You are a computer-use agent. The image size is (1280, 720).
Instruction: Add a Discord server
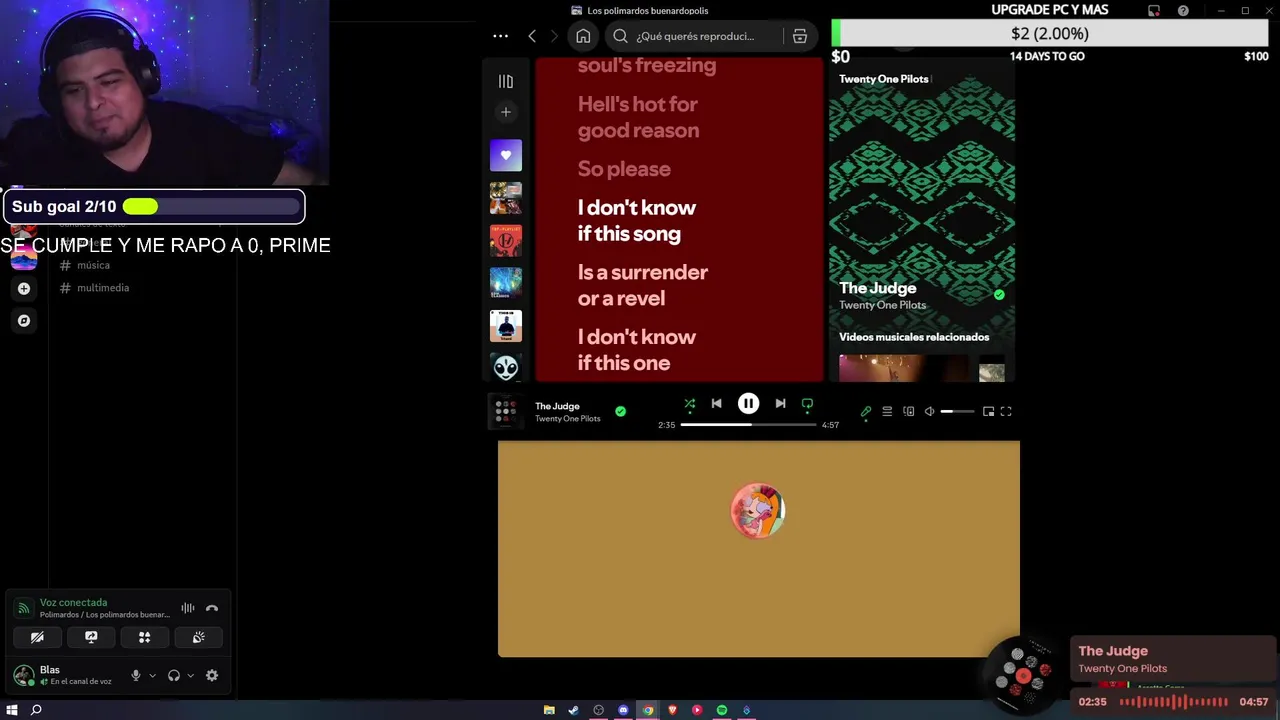pyautogui.click(x=24, y=289)
